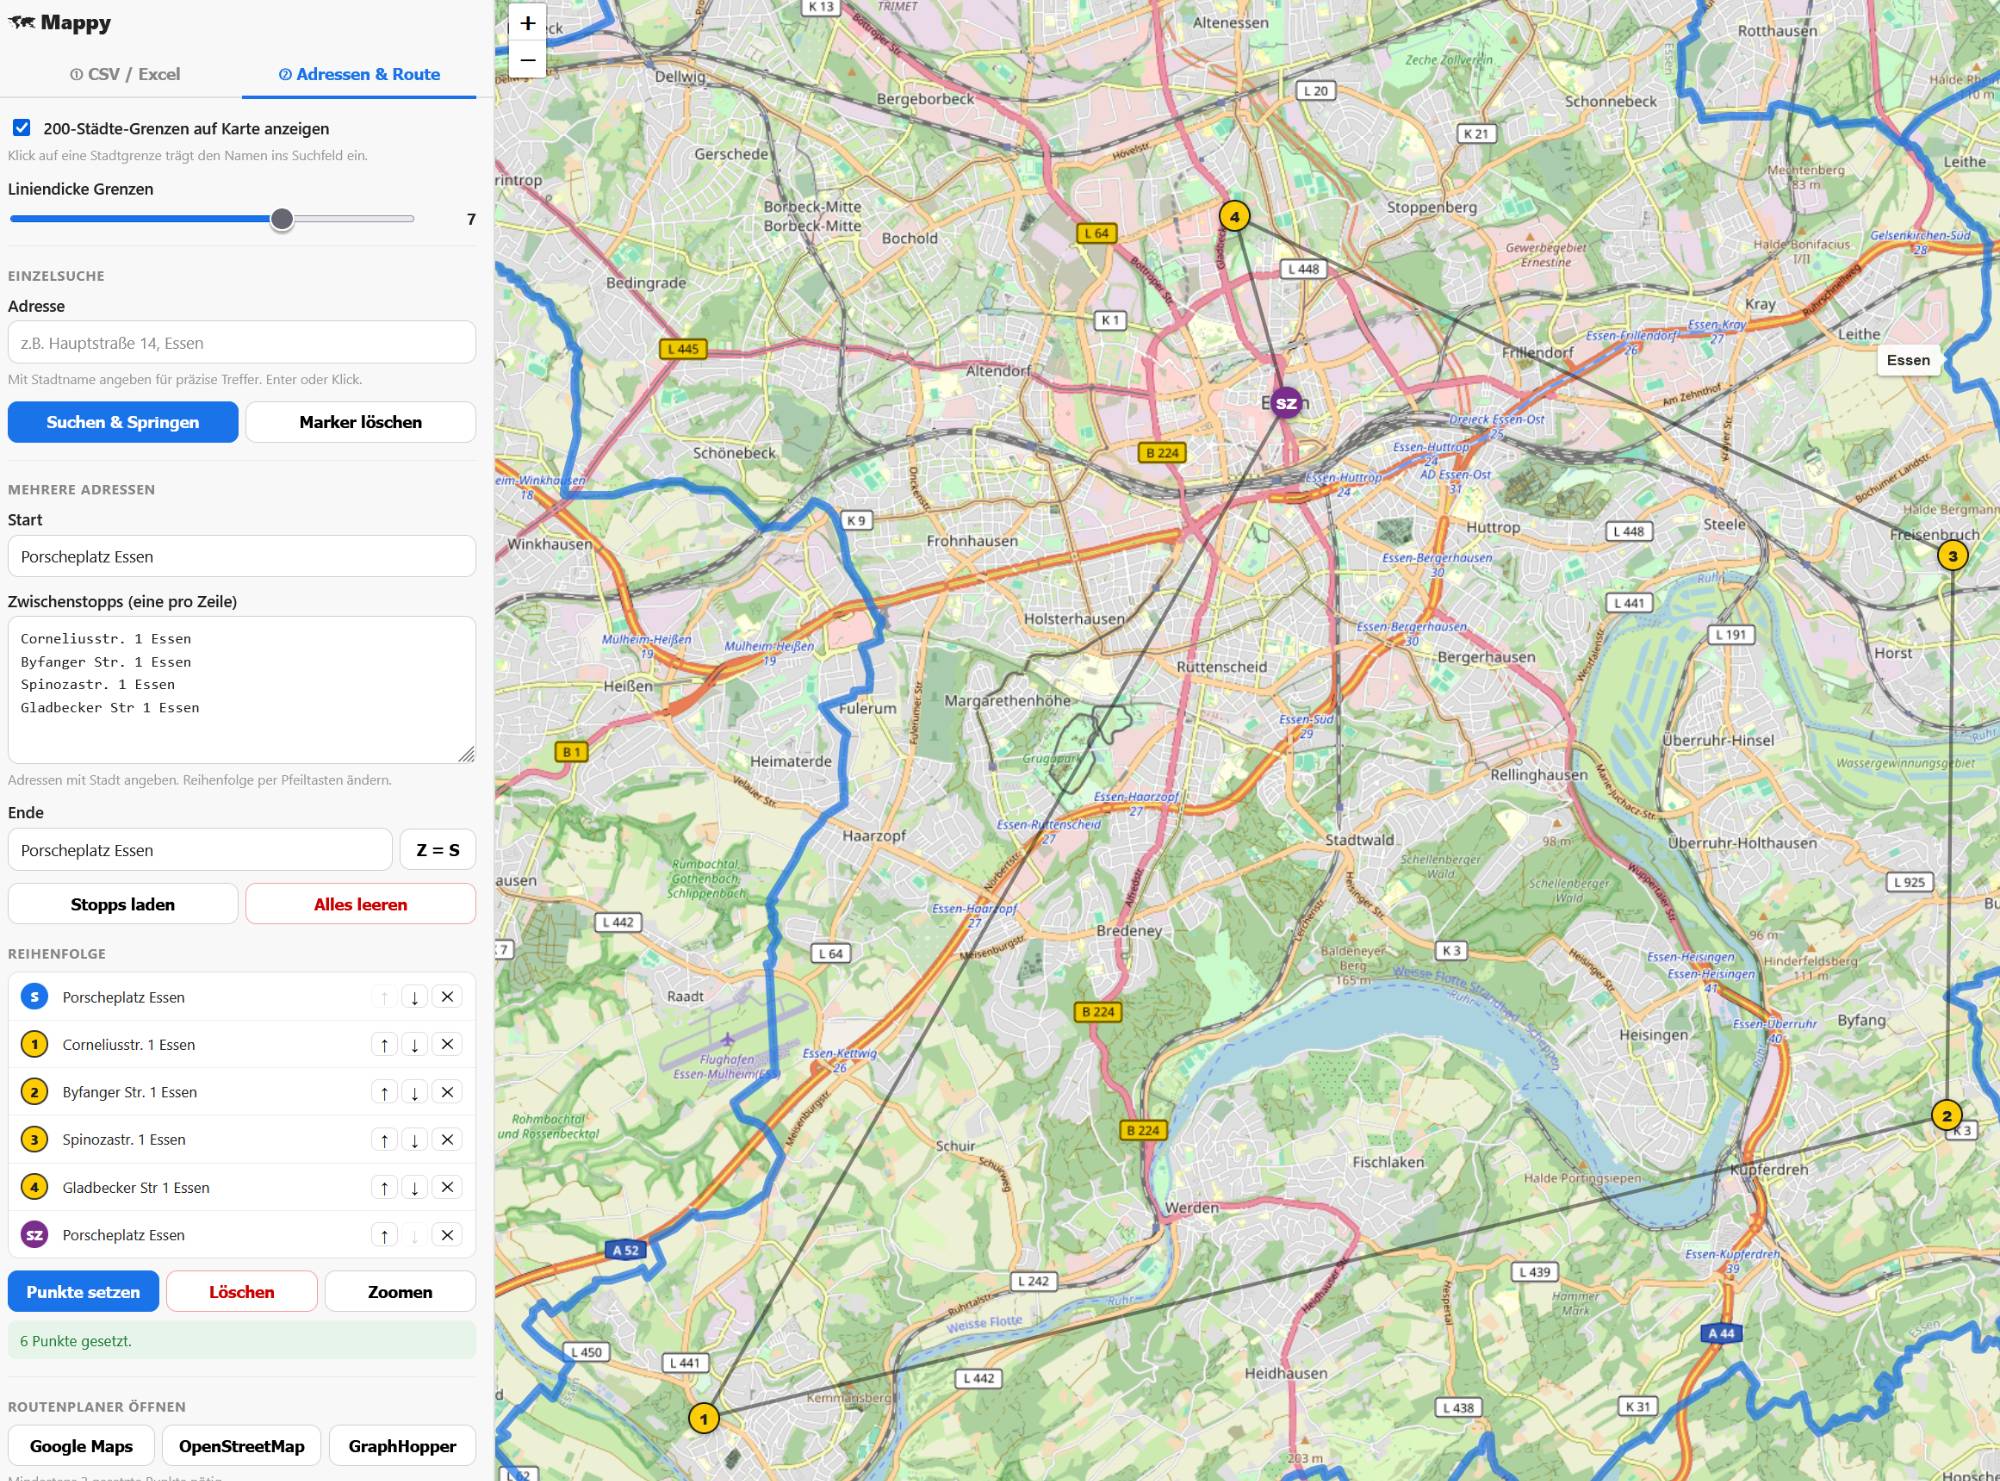
Task: Click the Stopps laden button
Action: pos(123,904)
